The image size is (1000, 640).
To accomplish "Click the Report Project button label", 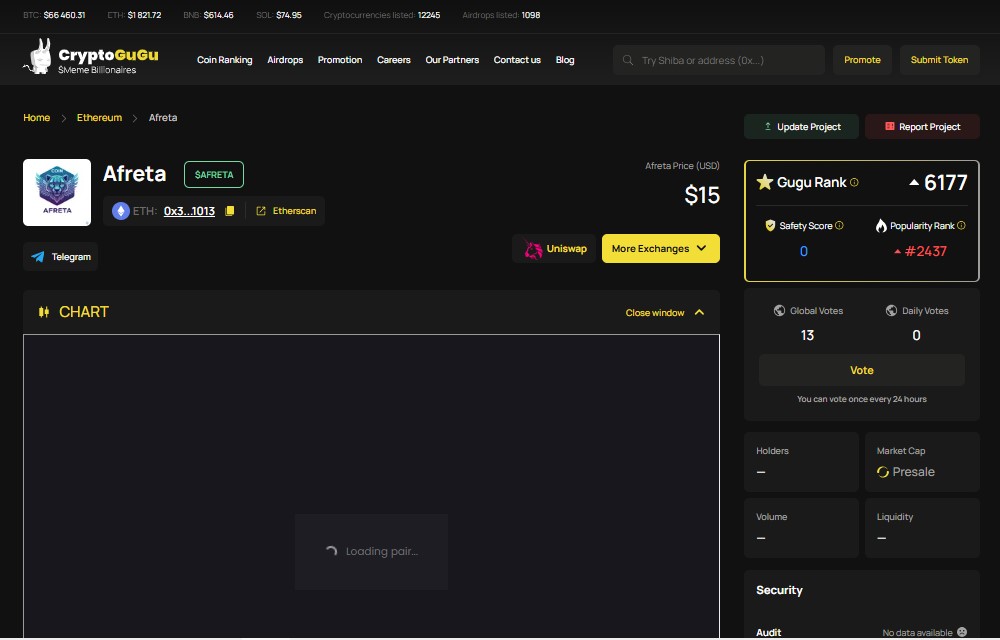I will [929, 127].
